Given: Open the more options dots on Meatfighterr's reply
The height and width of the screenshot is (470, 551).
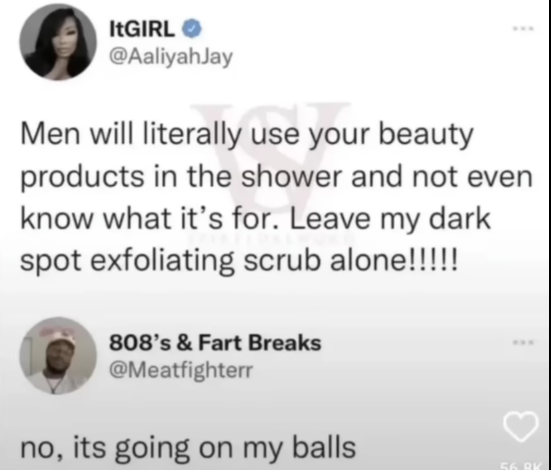Looking at the screenshot, I should coord(524,342).
